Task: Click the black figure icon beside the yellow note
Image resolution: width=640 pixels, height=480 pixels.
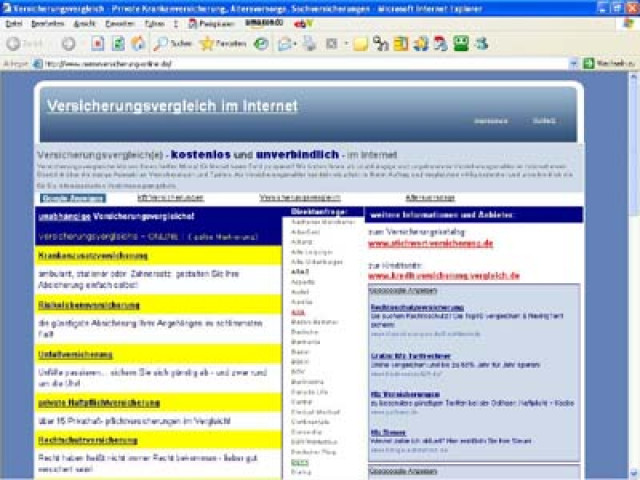Action: pos(380,44)
